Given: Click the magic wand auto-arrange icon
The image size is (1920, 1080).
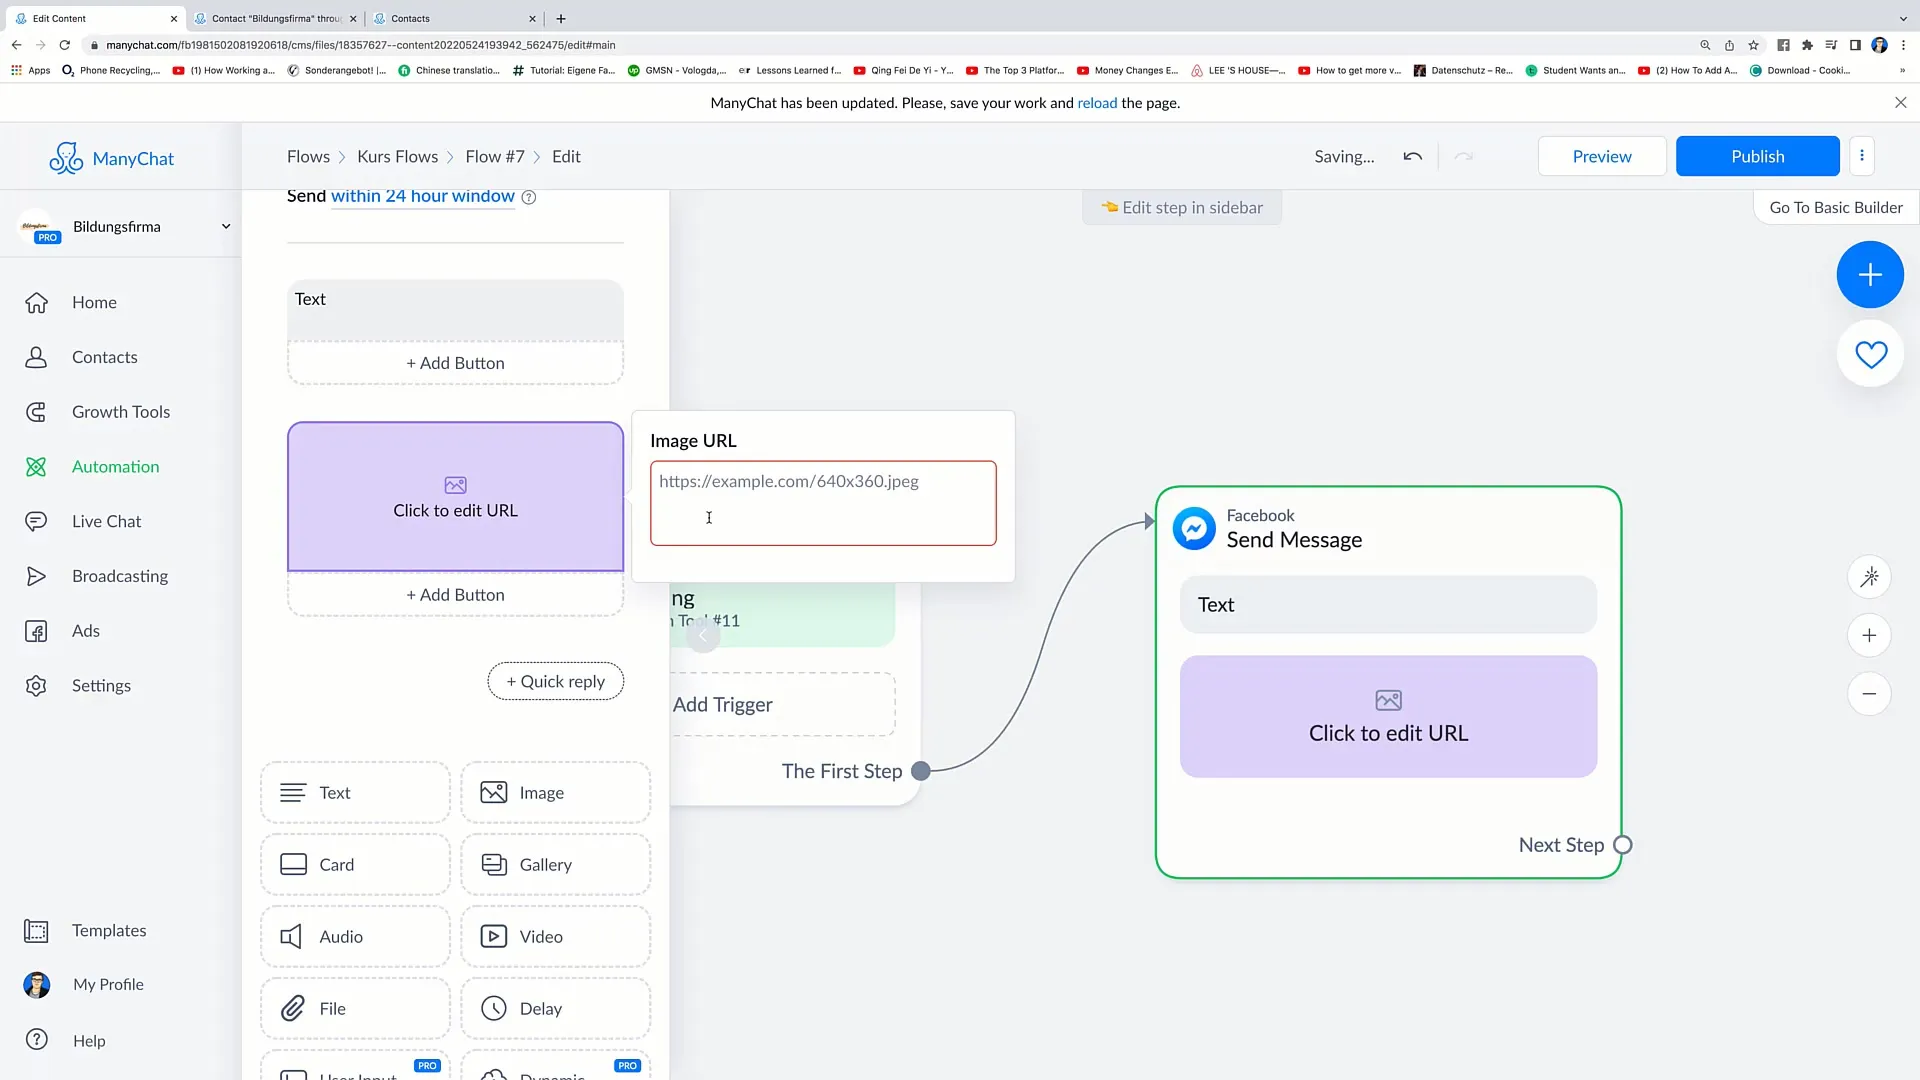Looking at the screenshot, I should (1868, 577).
